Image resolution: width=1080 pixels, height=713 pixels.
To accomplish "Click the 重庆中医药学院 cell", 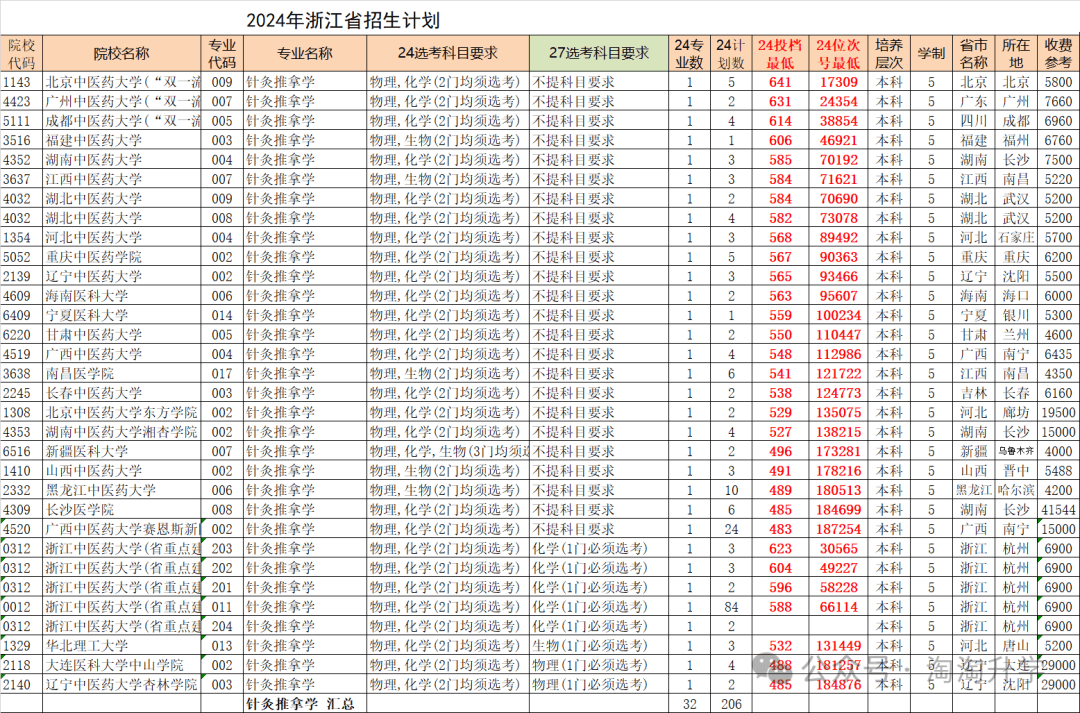I will (x=122, y=257).
